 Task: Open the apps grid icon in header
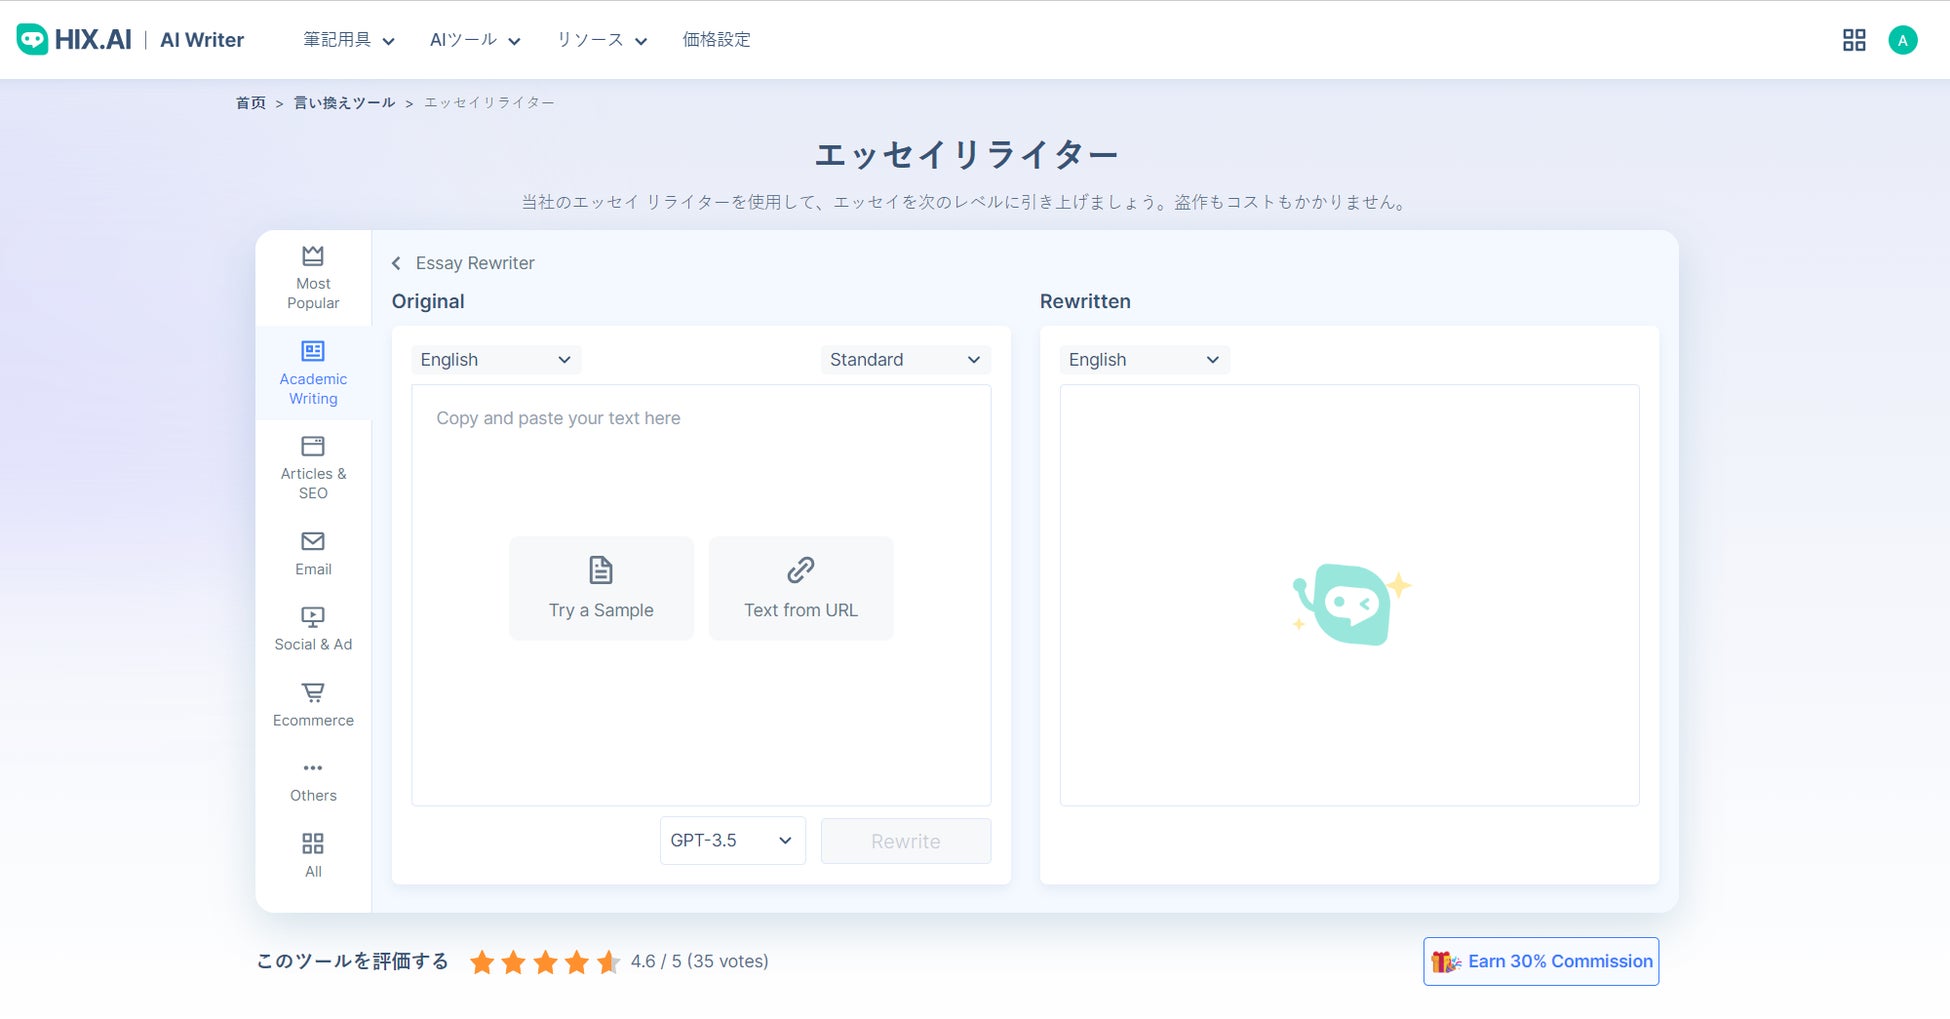click(1854, 40)
